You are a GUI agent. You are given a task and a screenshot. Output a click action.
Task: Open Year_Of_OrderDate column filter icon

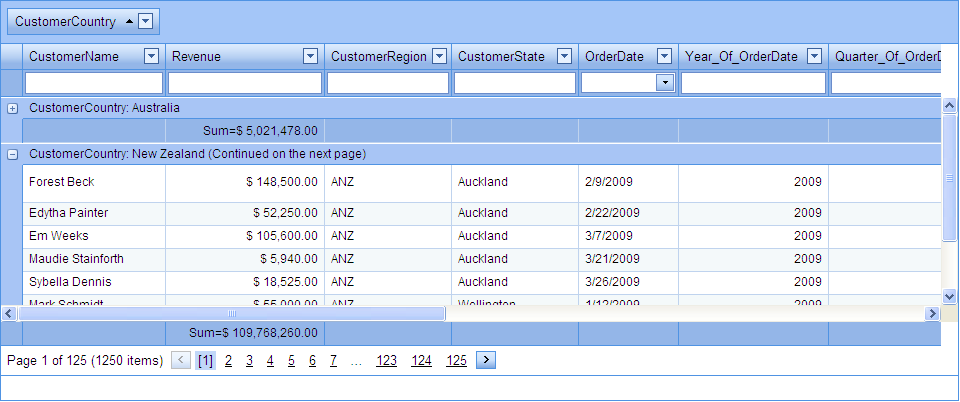click(x=815, y=57)
